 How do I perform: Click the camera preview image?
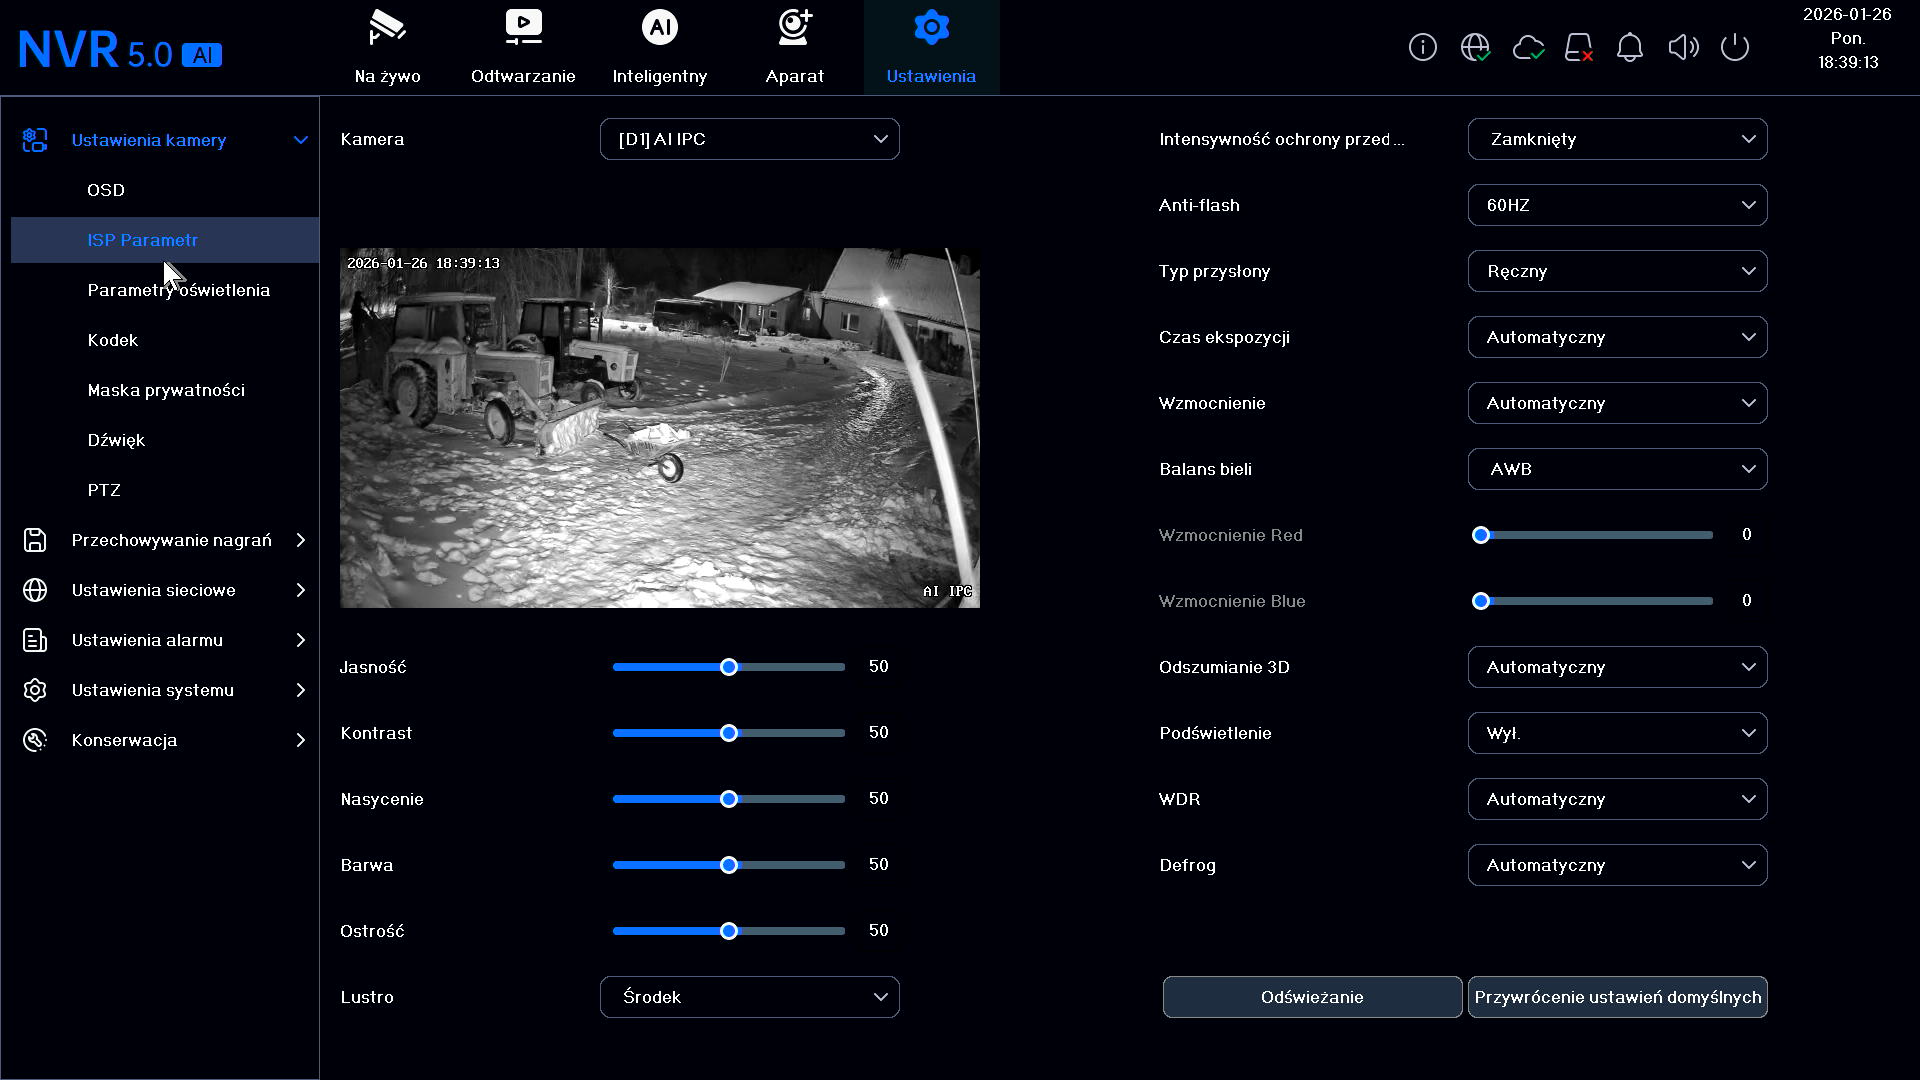coord(660,428)
